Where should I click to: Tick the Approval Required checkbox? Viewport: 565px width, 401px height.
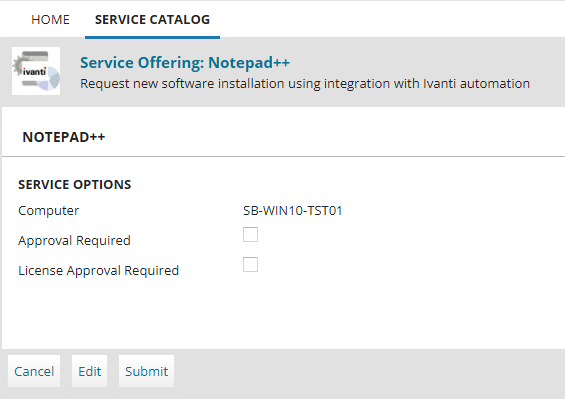click(x=250, y=235)
